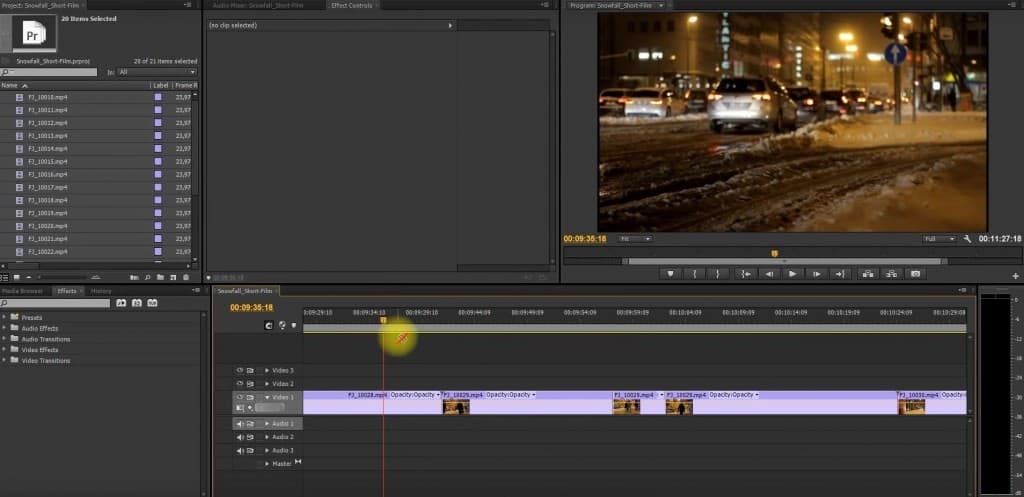Screen dimensions: 1024x497
Task: Click Project panel thumbnail zoom slider
Action: point(64,278)
